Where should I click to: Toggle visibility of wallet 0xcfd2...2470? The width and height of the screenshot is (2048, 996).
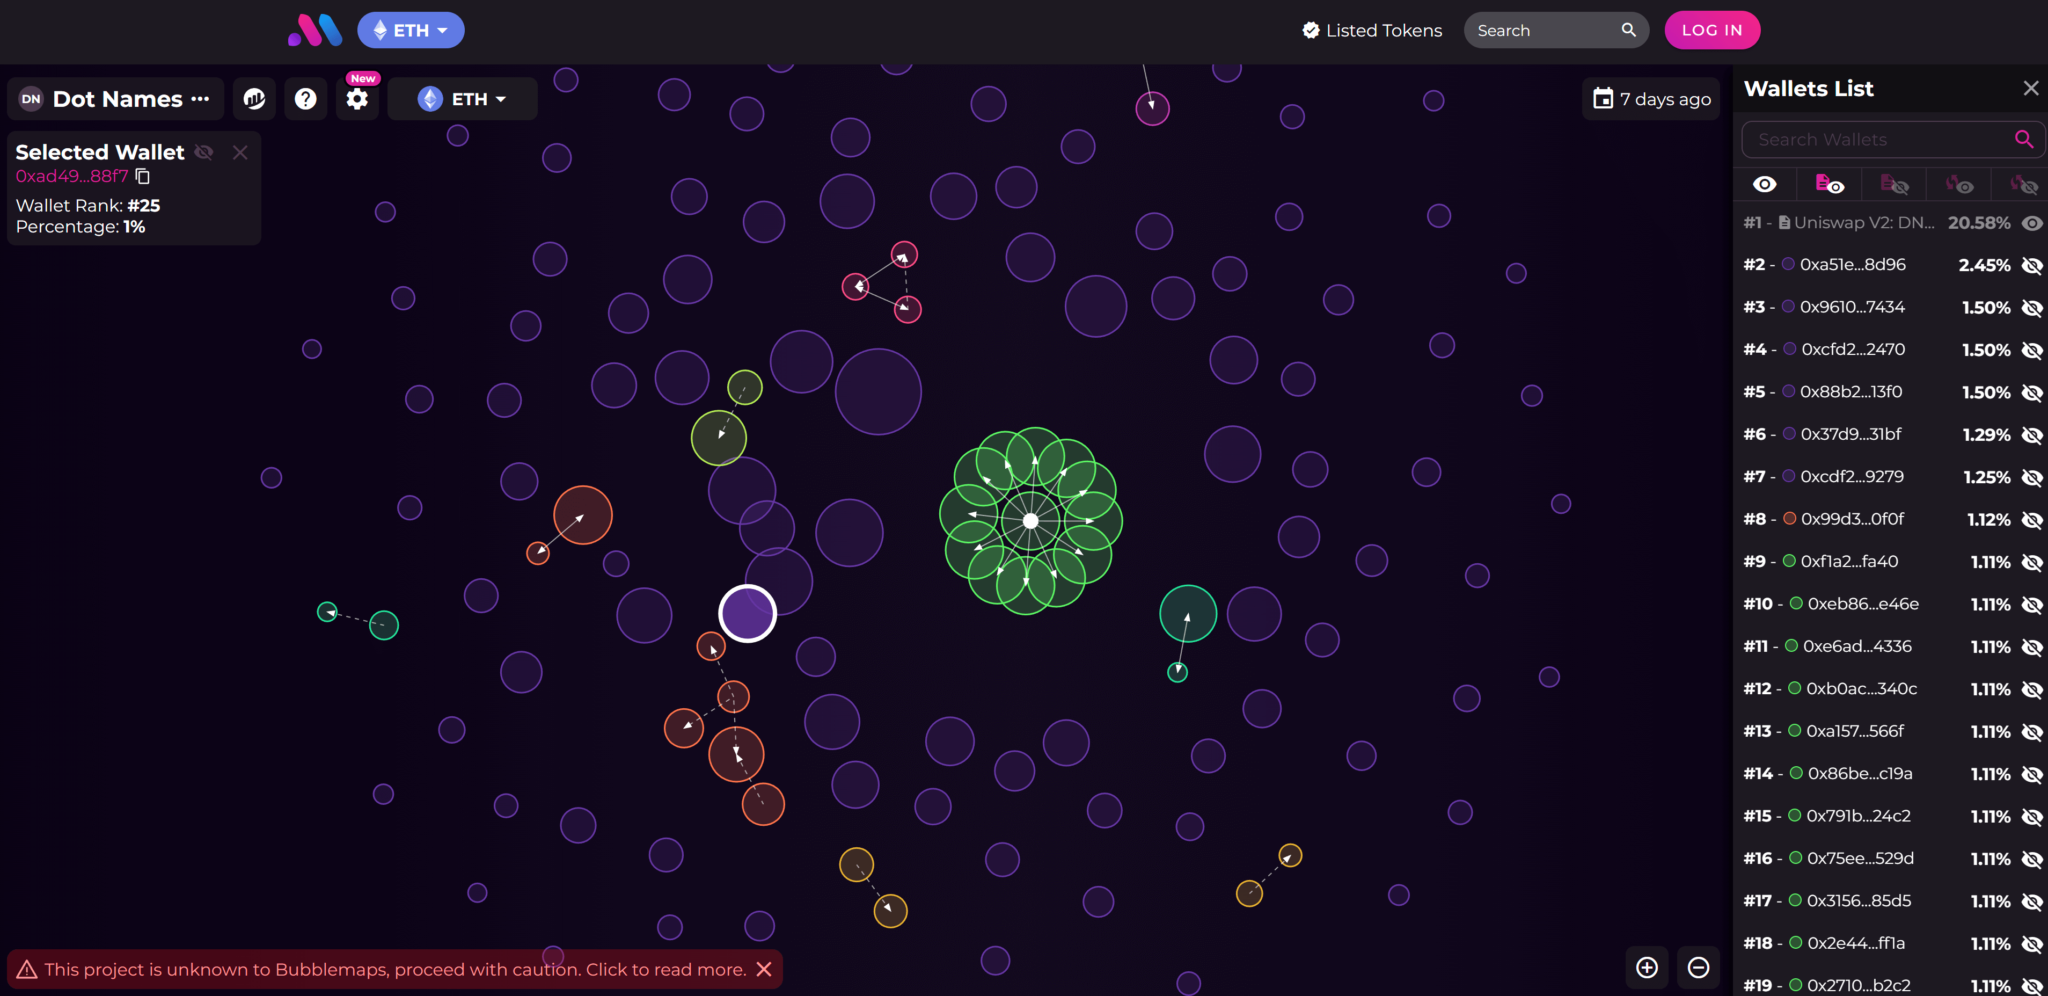[2032, 350]
